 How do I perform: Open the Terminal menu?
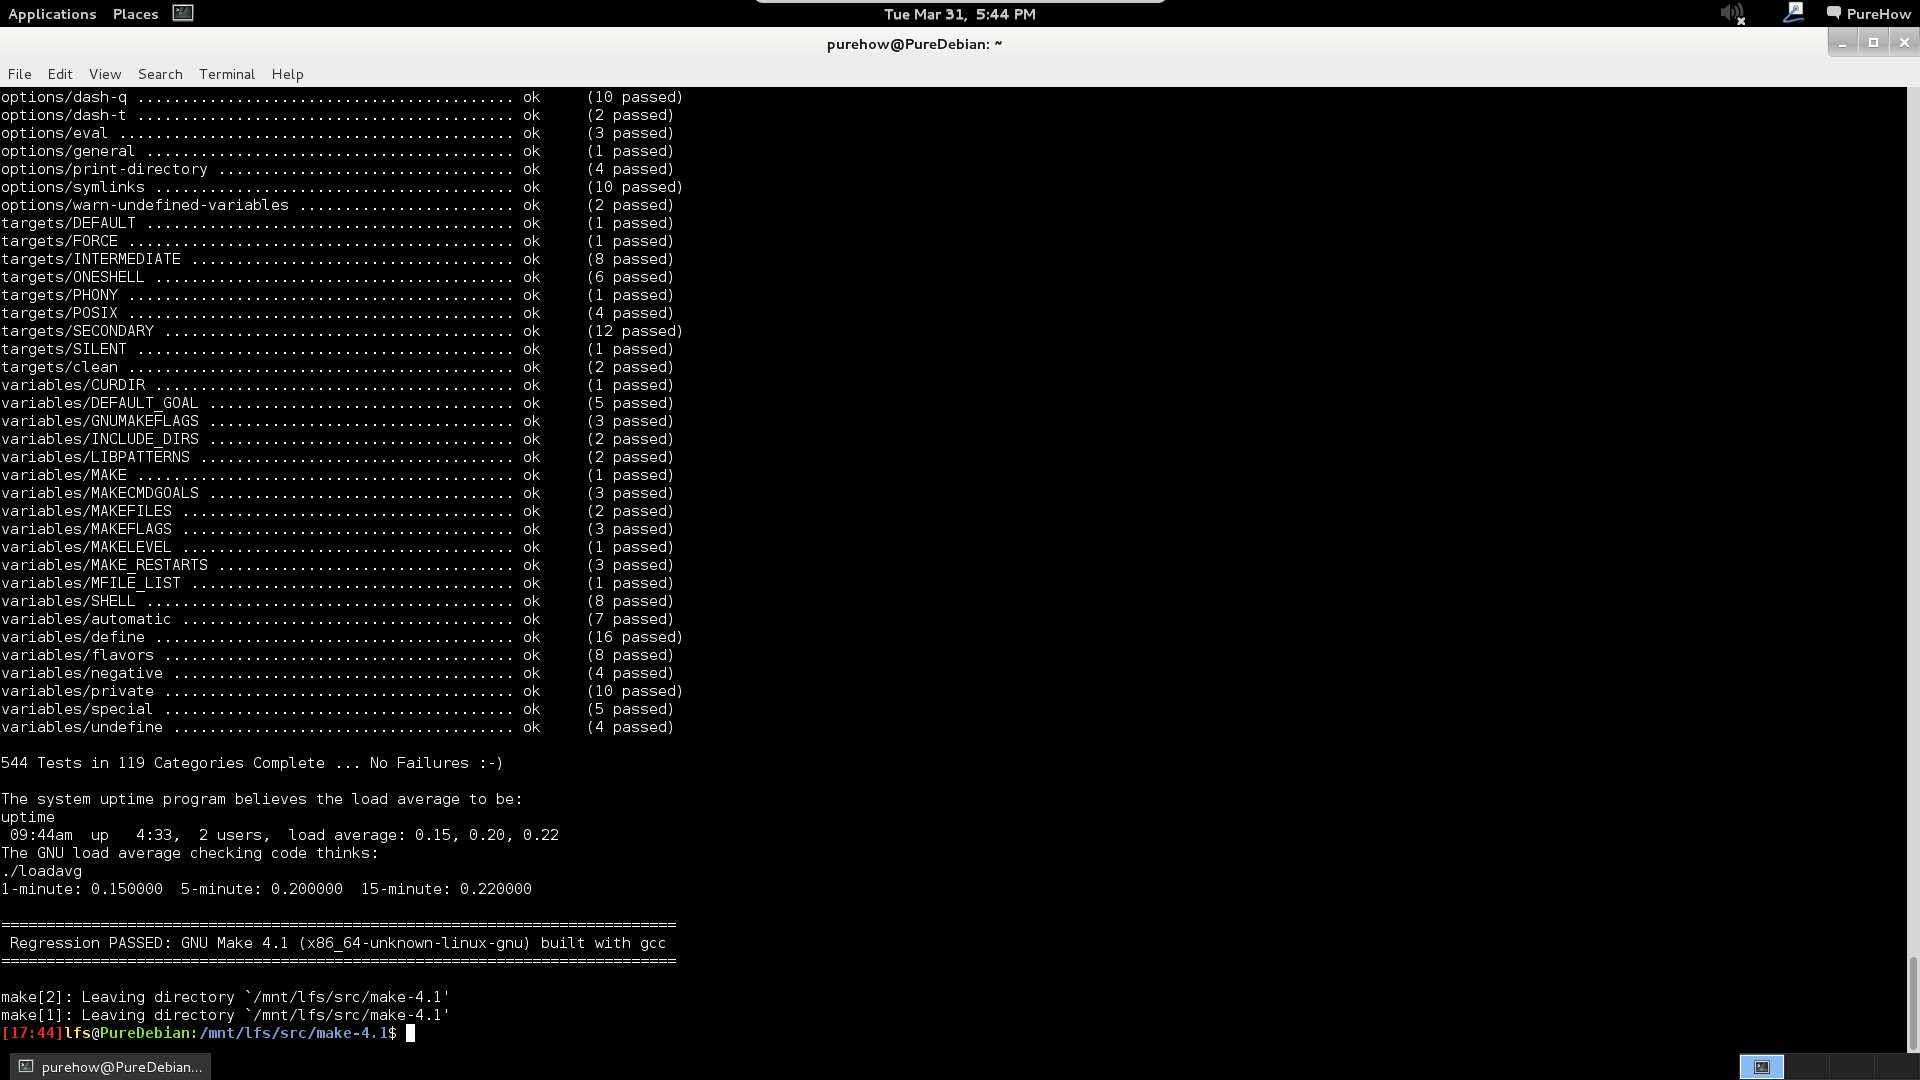coord(227,74)
